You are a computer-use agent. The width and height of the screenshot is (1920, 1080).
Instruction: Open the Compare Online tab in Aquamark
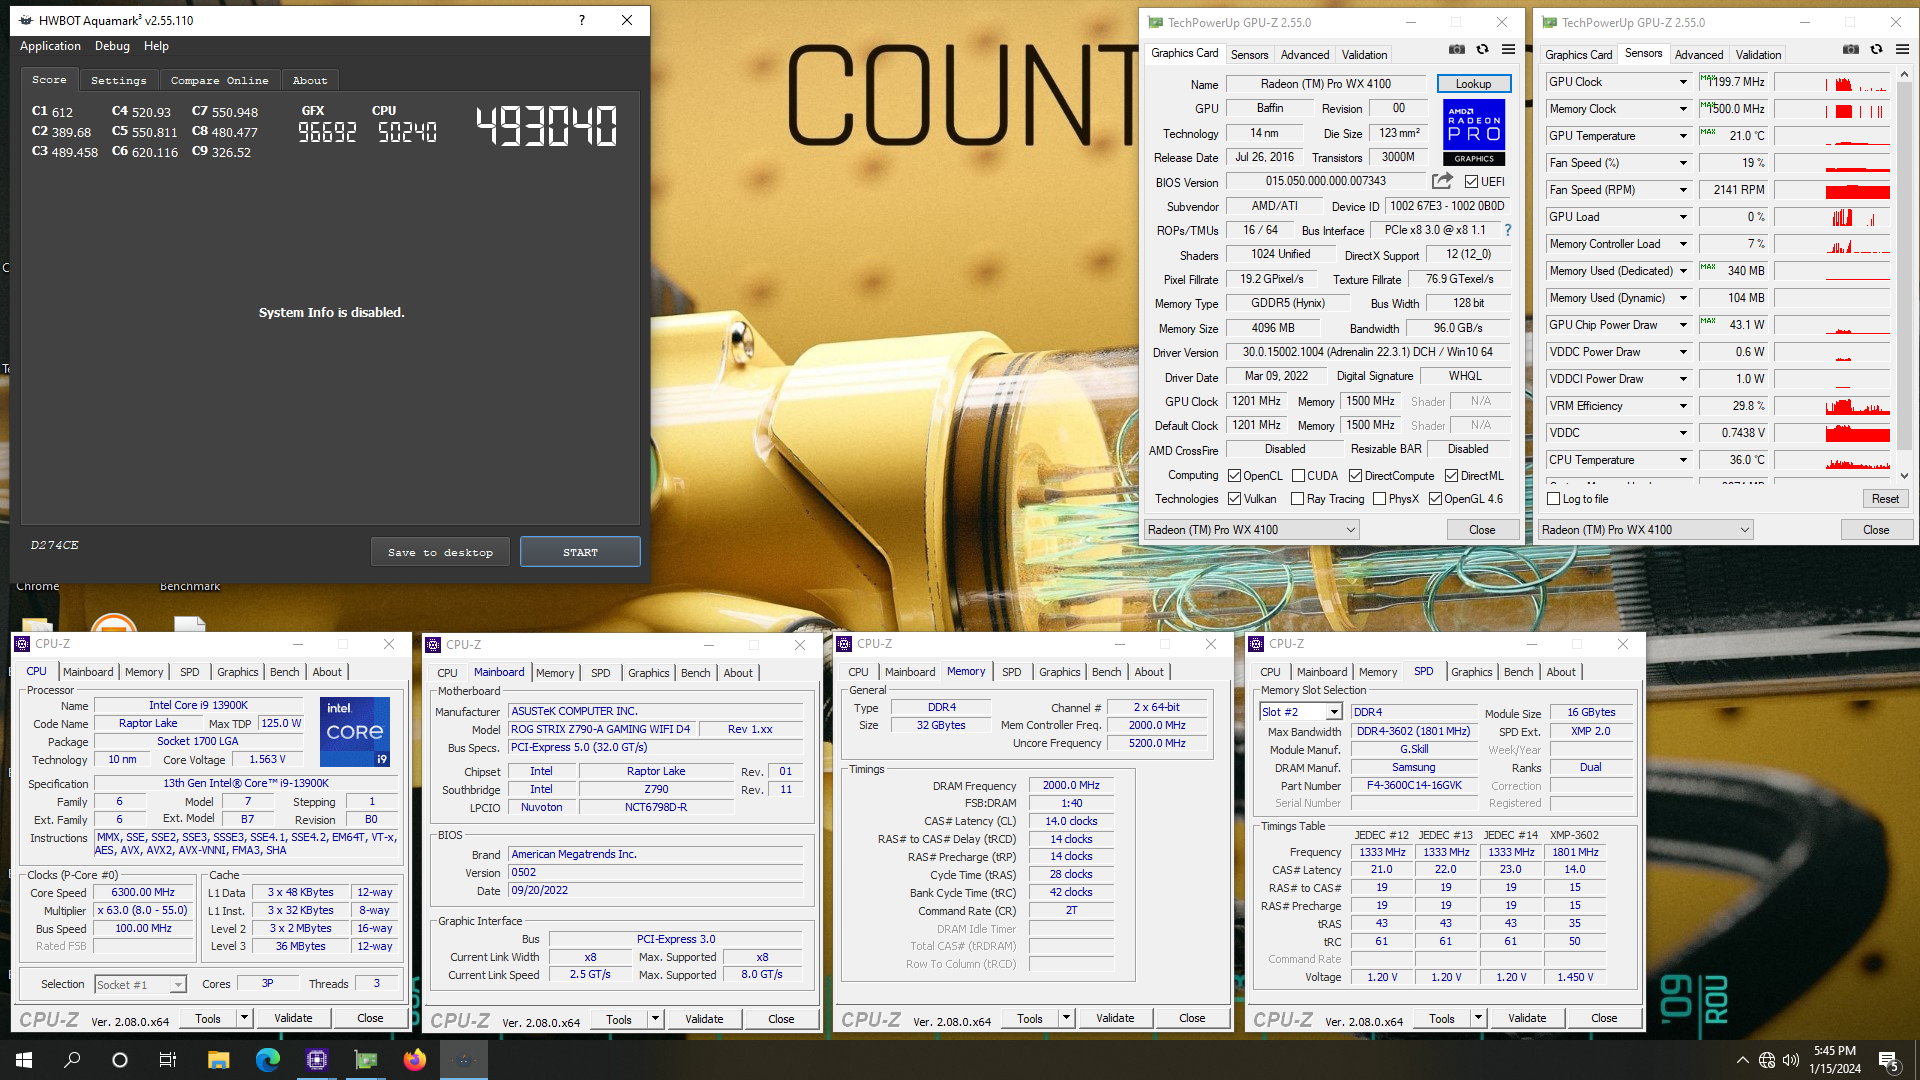219,80
